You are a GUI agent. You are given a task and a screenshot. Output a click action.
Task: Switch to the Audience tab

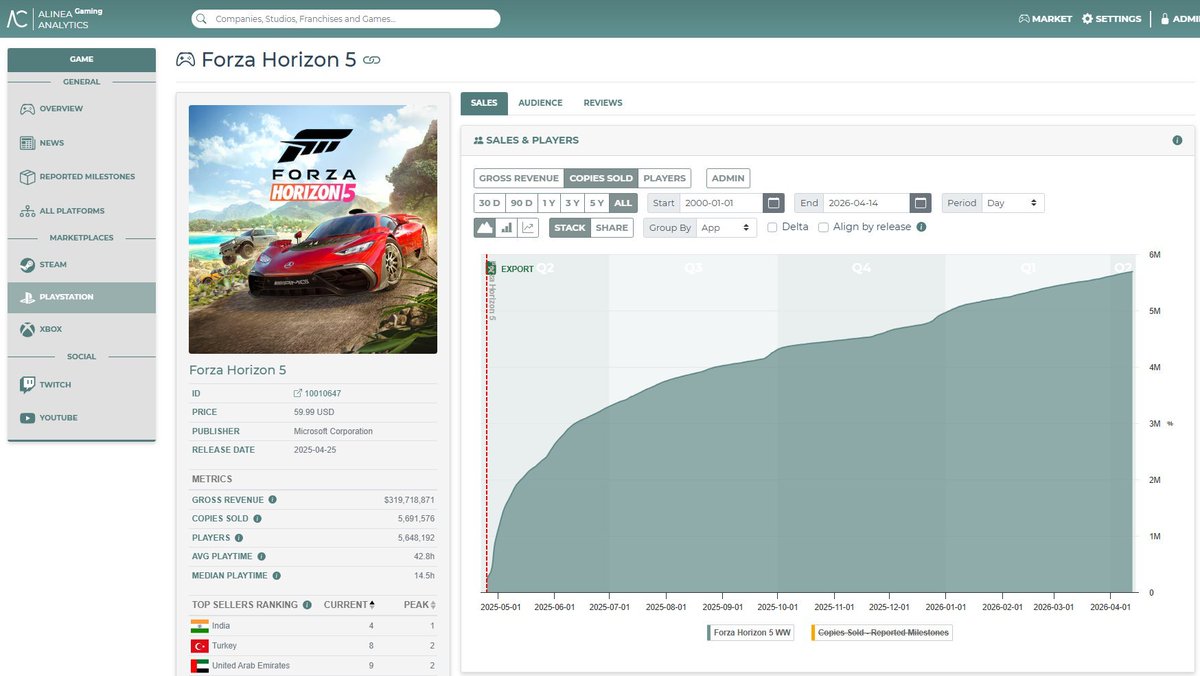(540, 103)
